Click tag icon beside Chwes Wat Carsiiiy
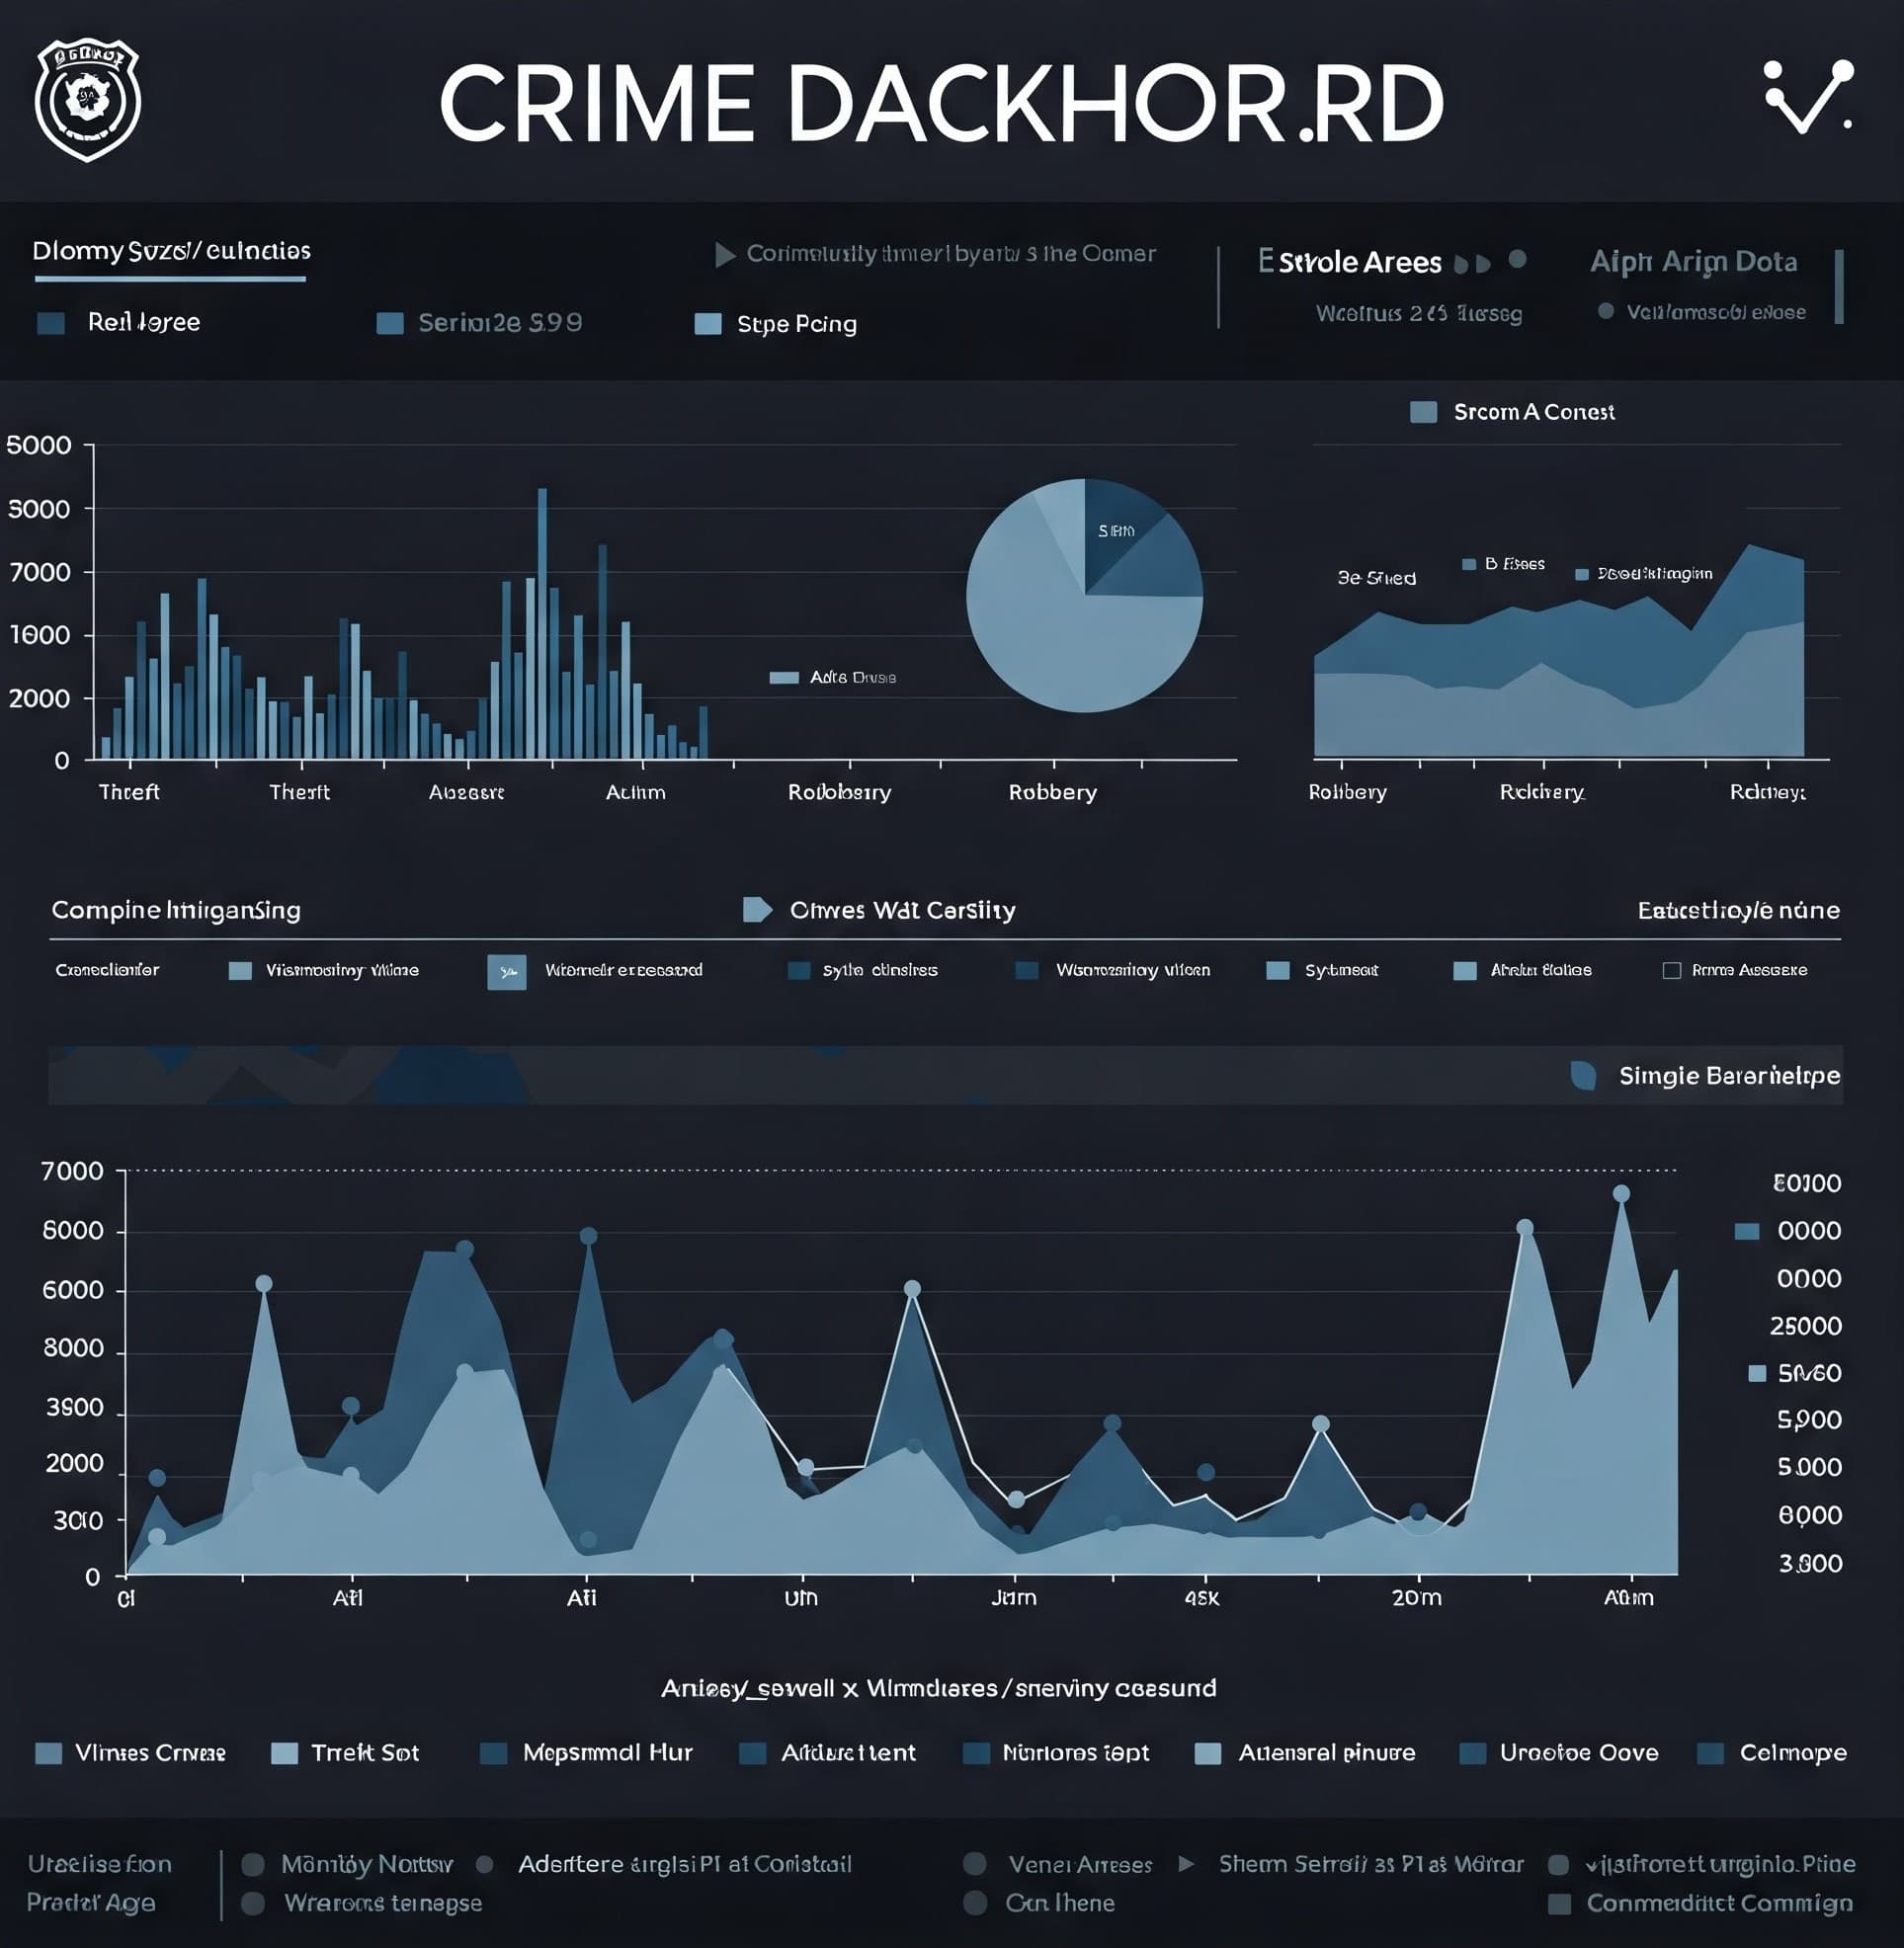The width and height of the screenshot is (1904, 1948). click(x=757, y=910)
